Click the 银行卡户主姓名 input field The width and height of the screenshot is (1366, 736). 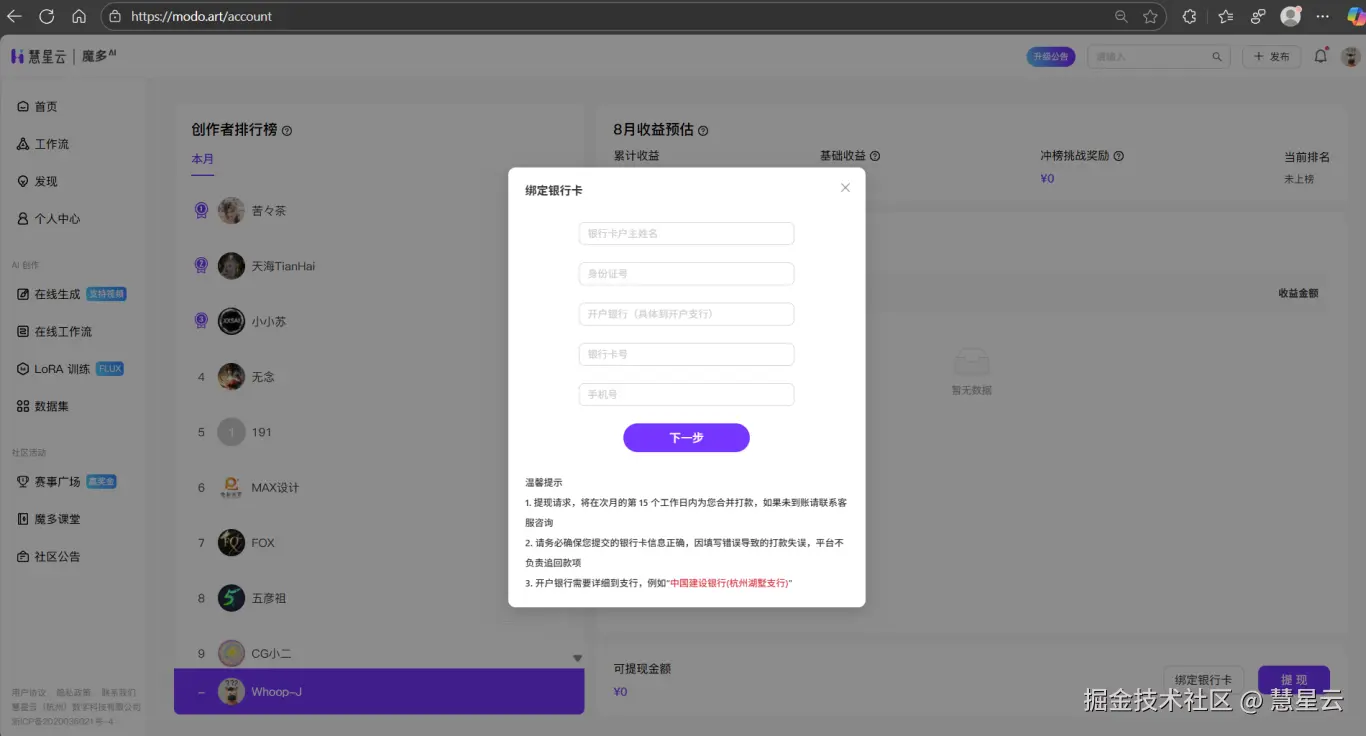(x=686, y=233)
